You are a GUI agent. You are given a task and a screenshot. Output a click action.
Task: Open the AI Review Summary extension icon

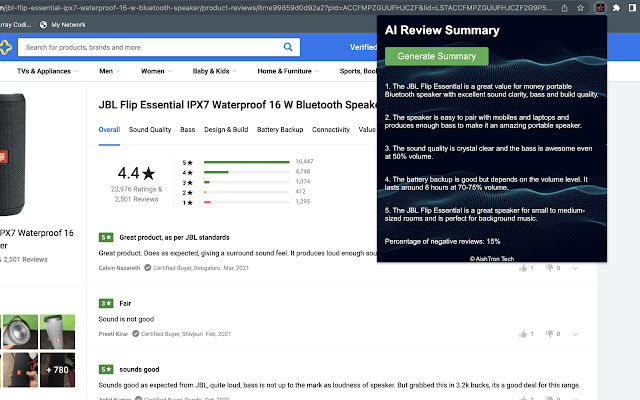[600, 8]
